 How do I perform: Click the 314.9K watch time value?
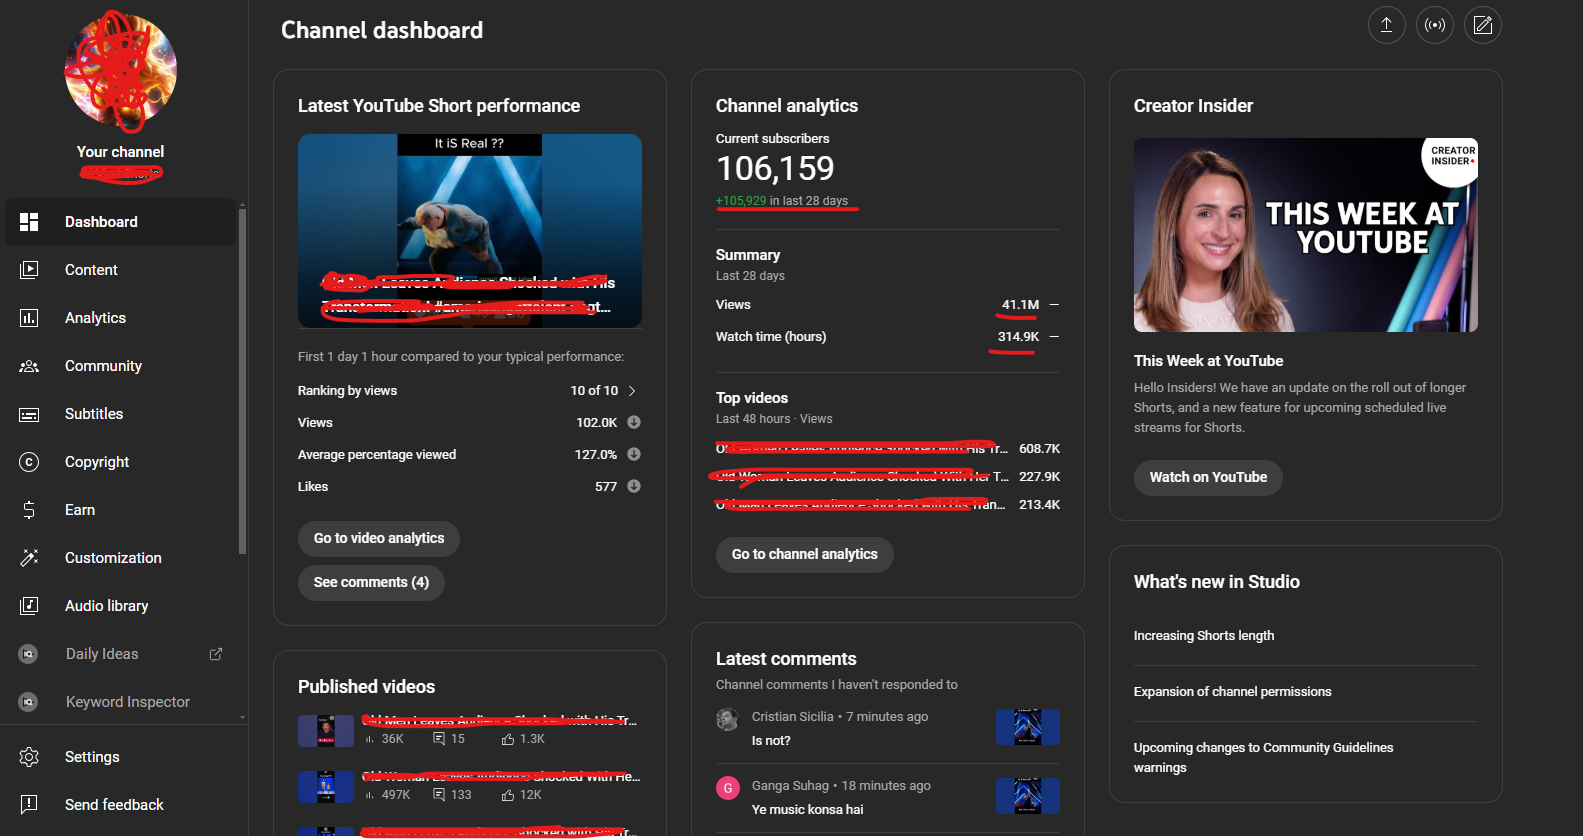(x=1018, y=337)
